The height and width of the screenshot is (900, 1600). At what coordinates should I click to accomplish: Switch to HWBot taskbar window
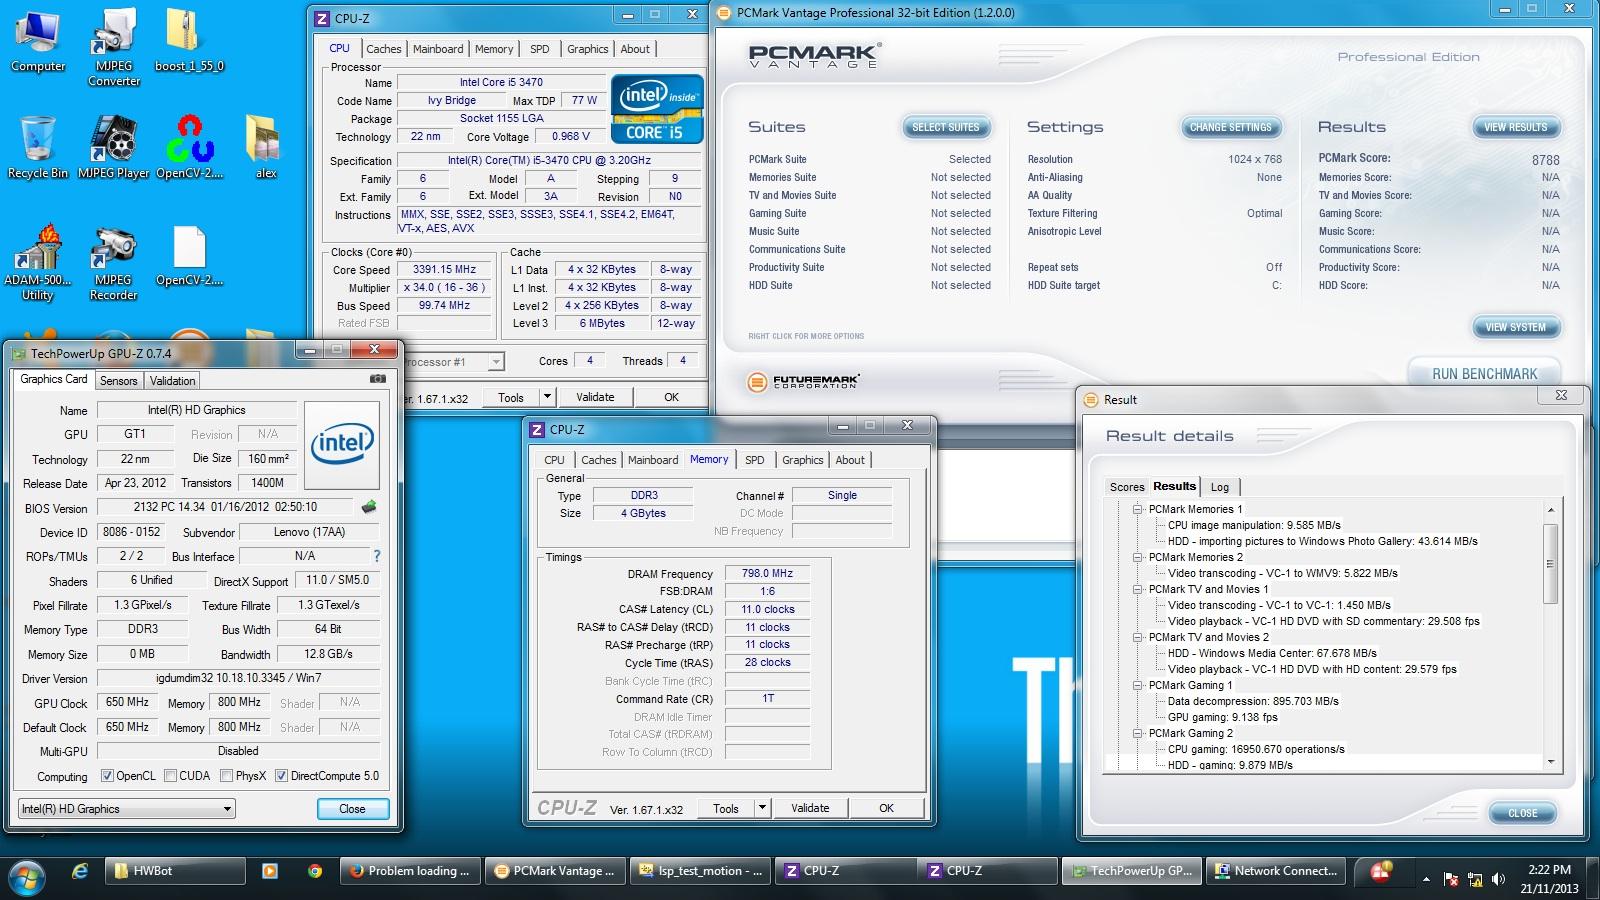coord(175,871)
